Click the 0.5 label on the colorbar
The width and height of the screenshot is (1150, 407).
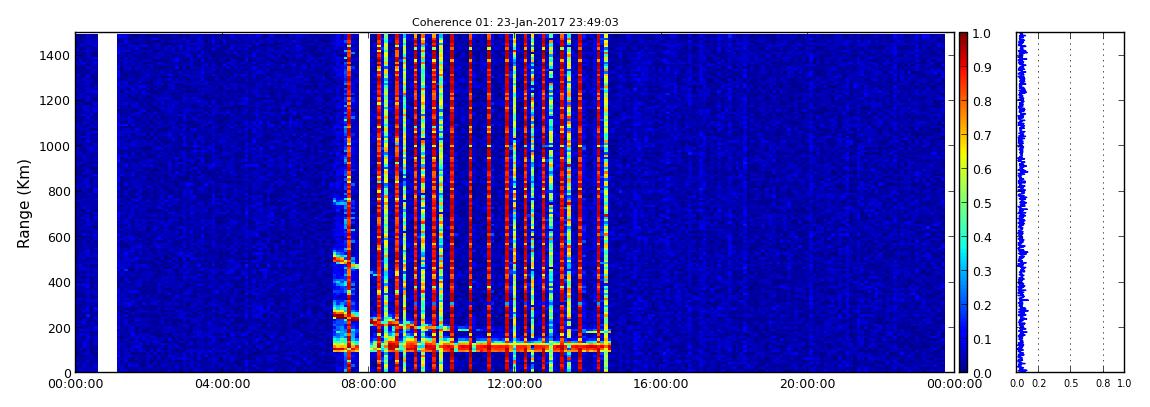(981, 203)
